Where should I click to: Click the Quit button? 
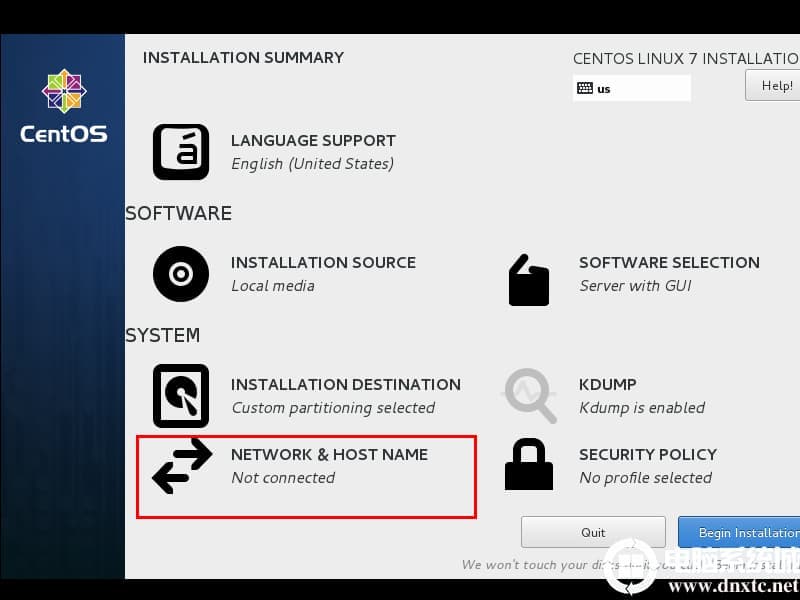click(x=593, y=532)
